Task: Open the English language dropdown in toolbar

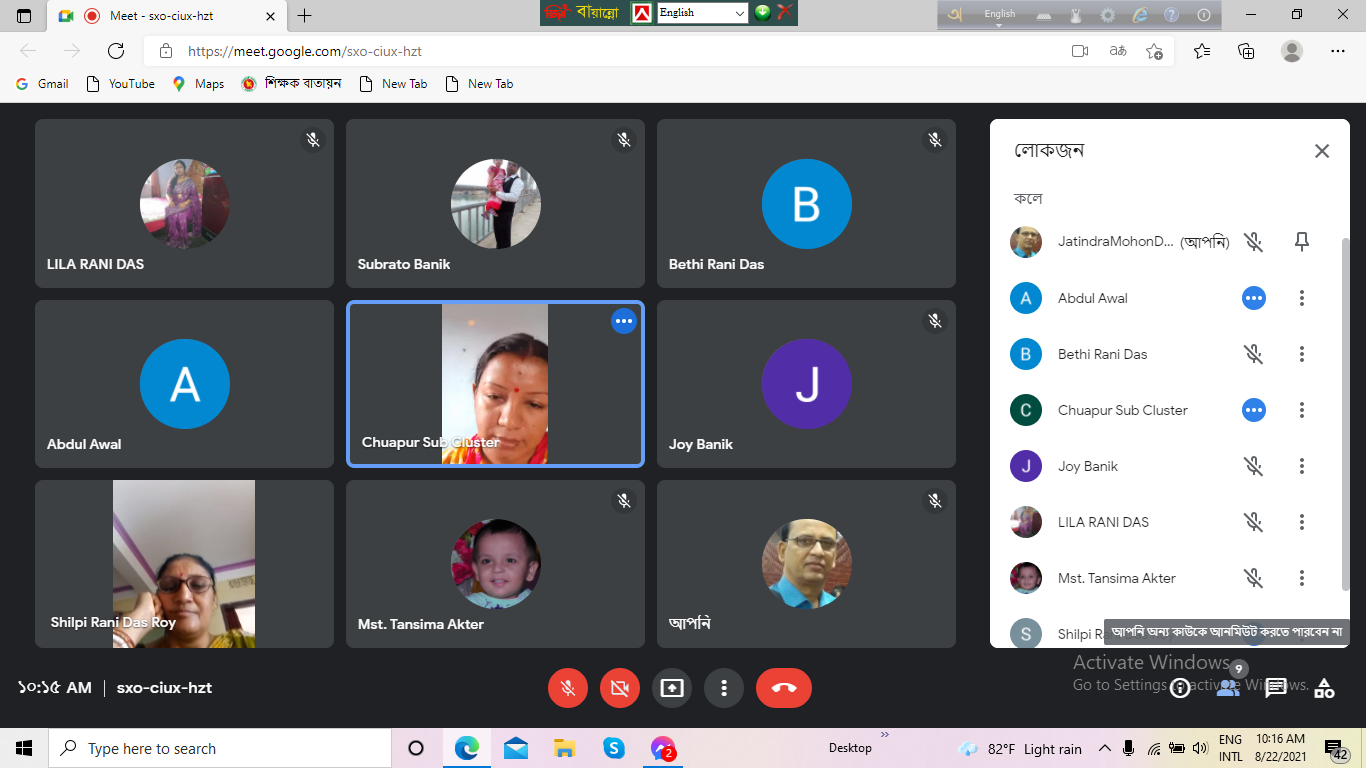Action: (702, 12)
